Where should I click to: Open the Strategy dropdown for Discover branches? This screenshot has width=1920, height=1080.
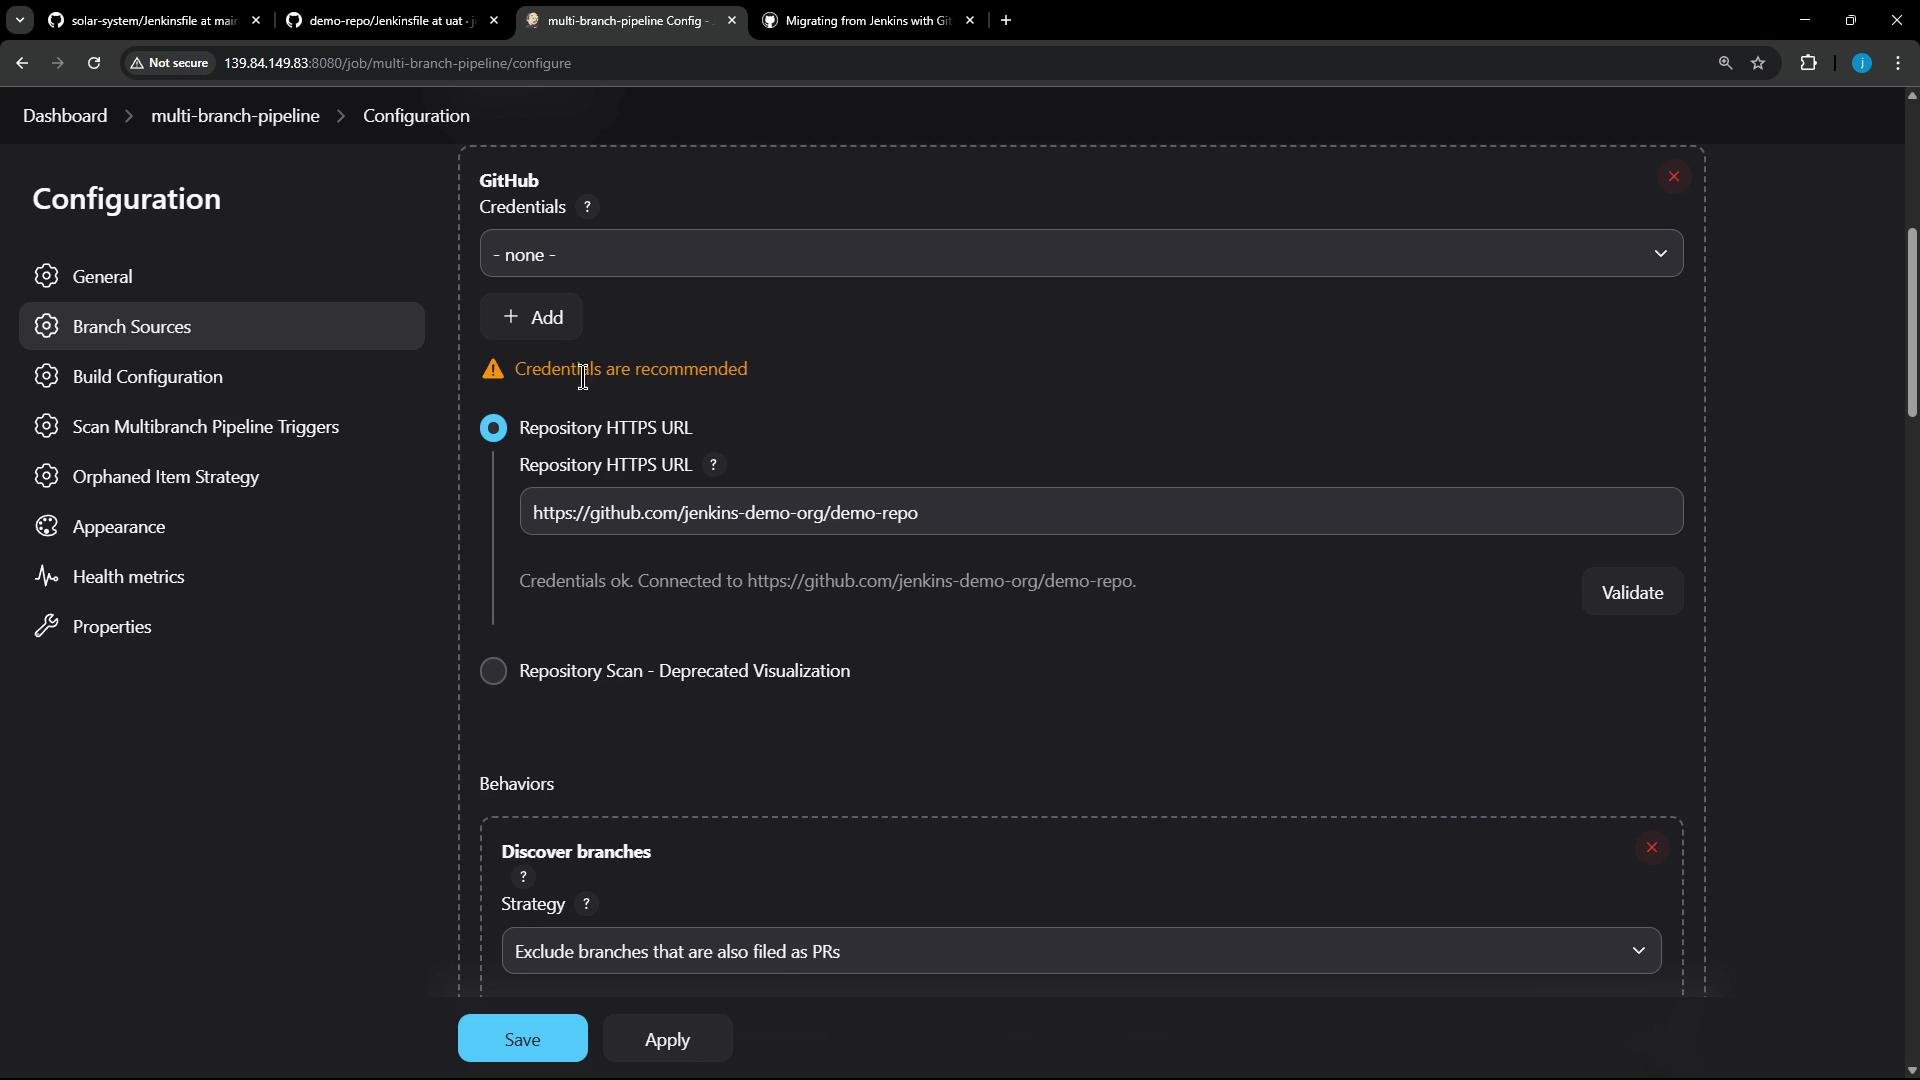pos(1081,951)
